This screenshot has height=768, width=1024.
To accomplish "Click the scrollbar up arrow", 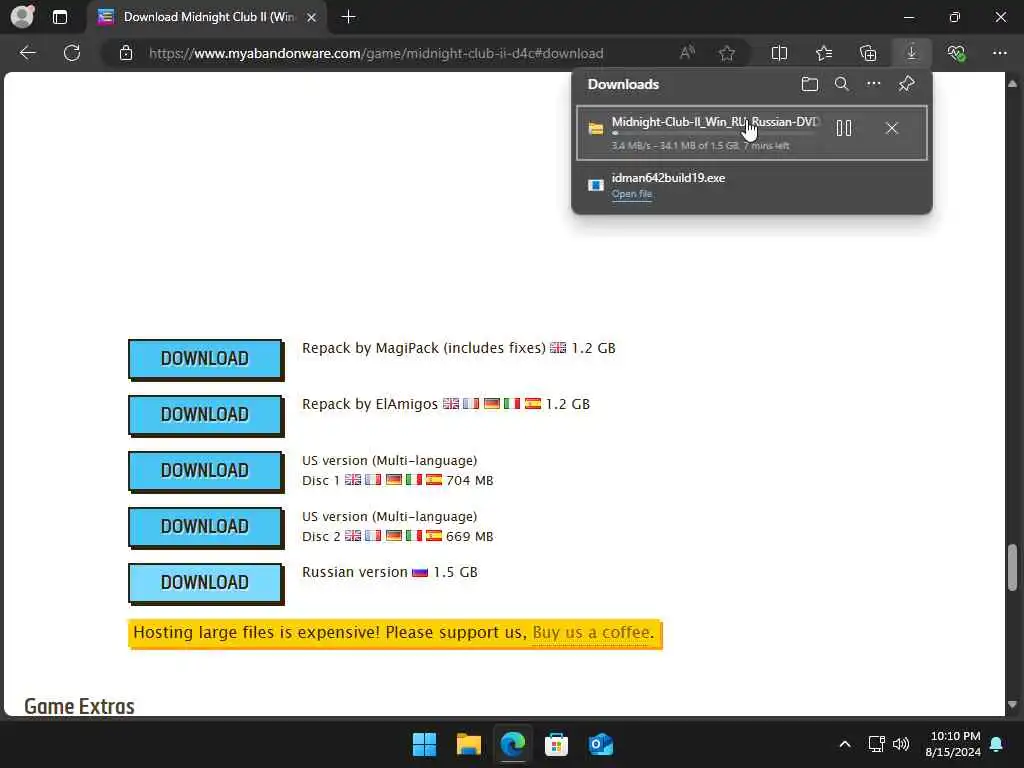I will pyautogui.click(x=1012, y=84).
